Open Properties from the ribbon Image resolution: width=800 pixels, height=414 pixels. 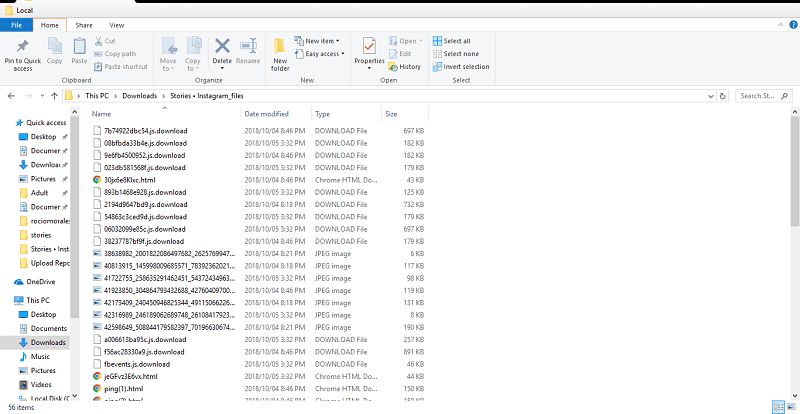click(x=369, y=53)
